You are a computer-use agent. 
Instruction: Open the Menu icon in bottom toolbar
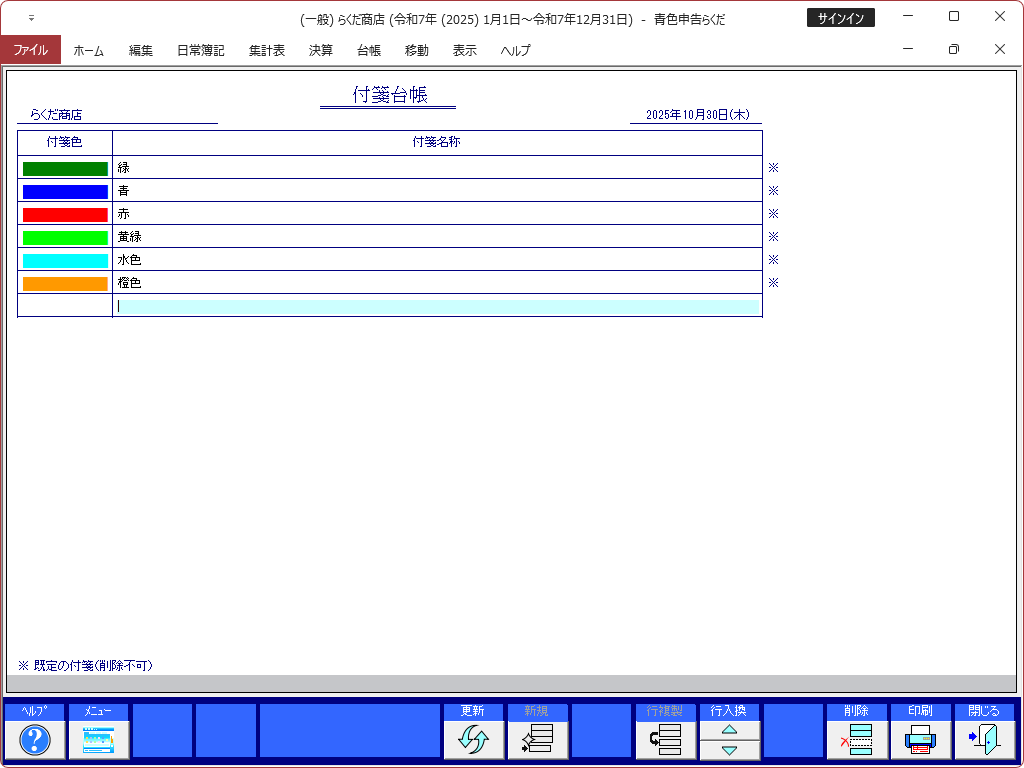pyautogui.click(x=98, y=740)
